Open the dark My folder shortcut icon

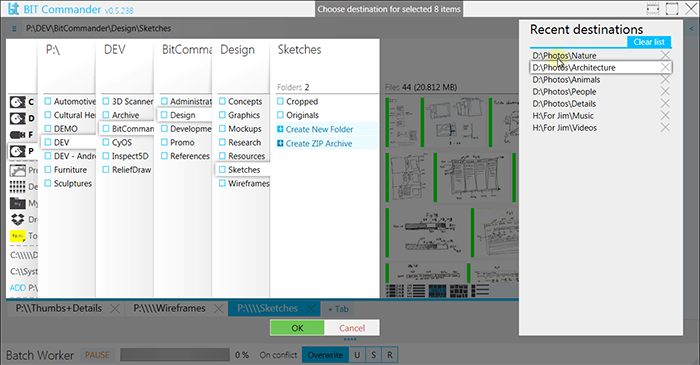tap(17, 203)
